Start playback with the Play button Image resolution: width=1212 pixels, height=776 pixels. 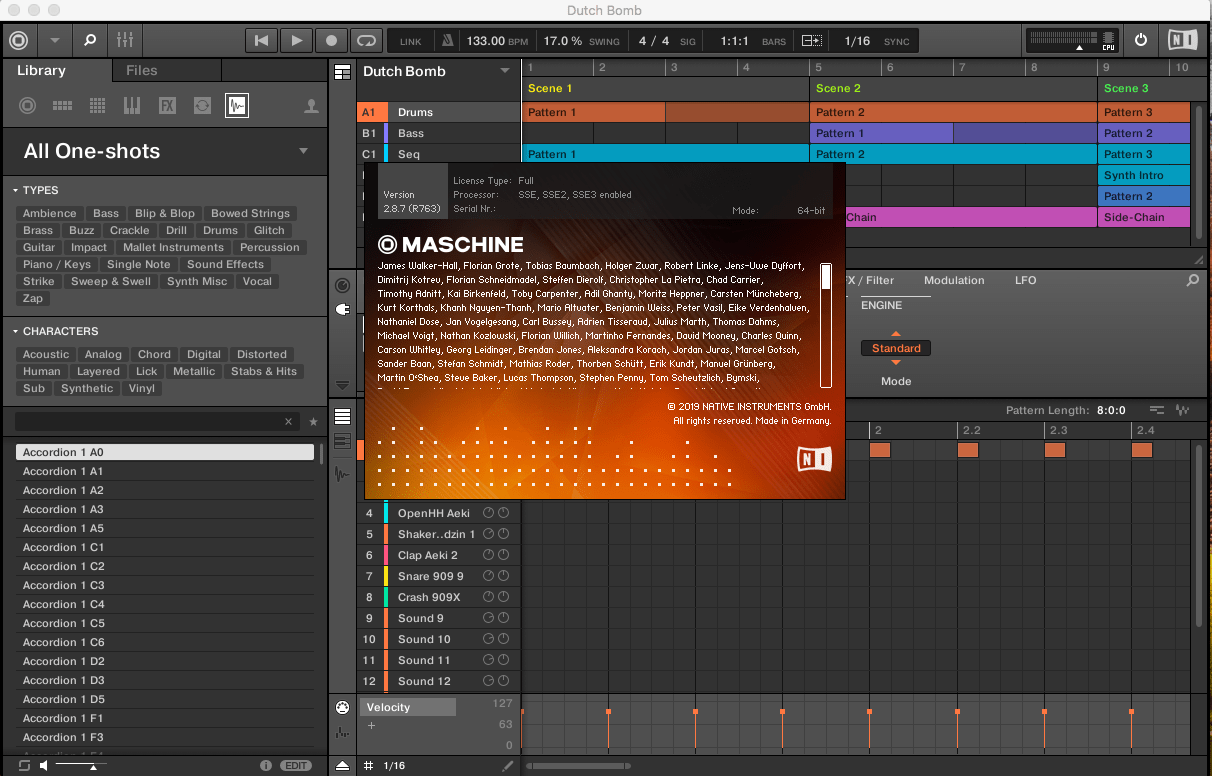coord(296,41)
